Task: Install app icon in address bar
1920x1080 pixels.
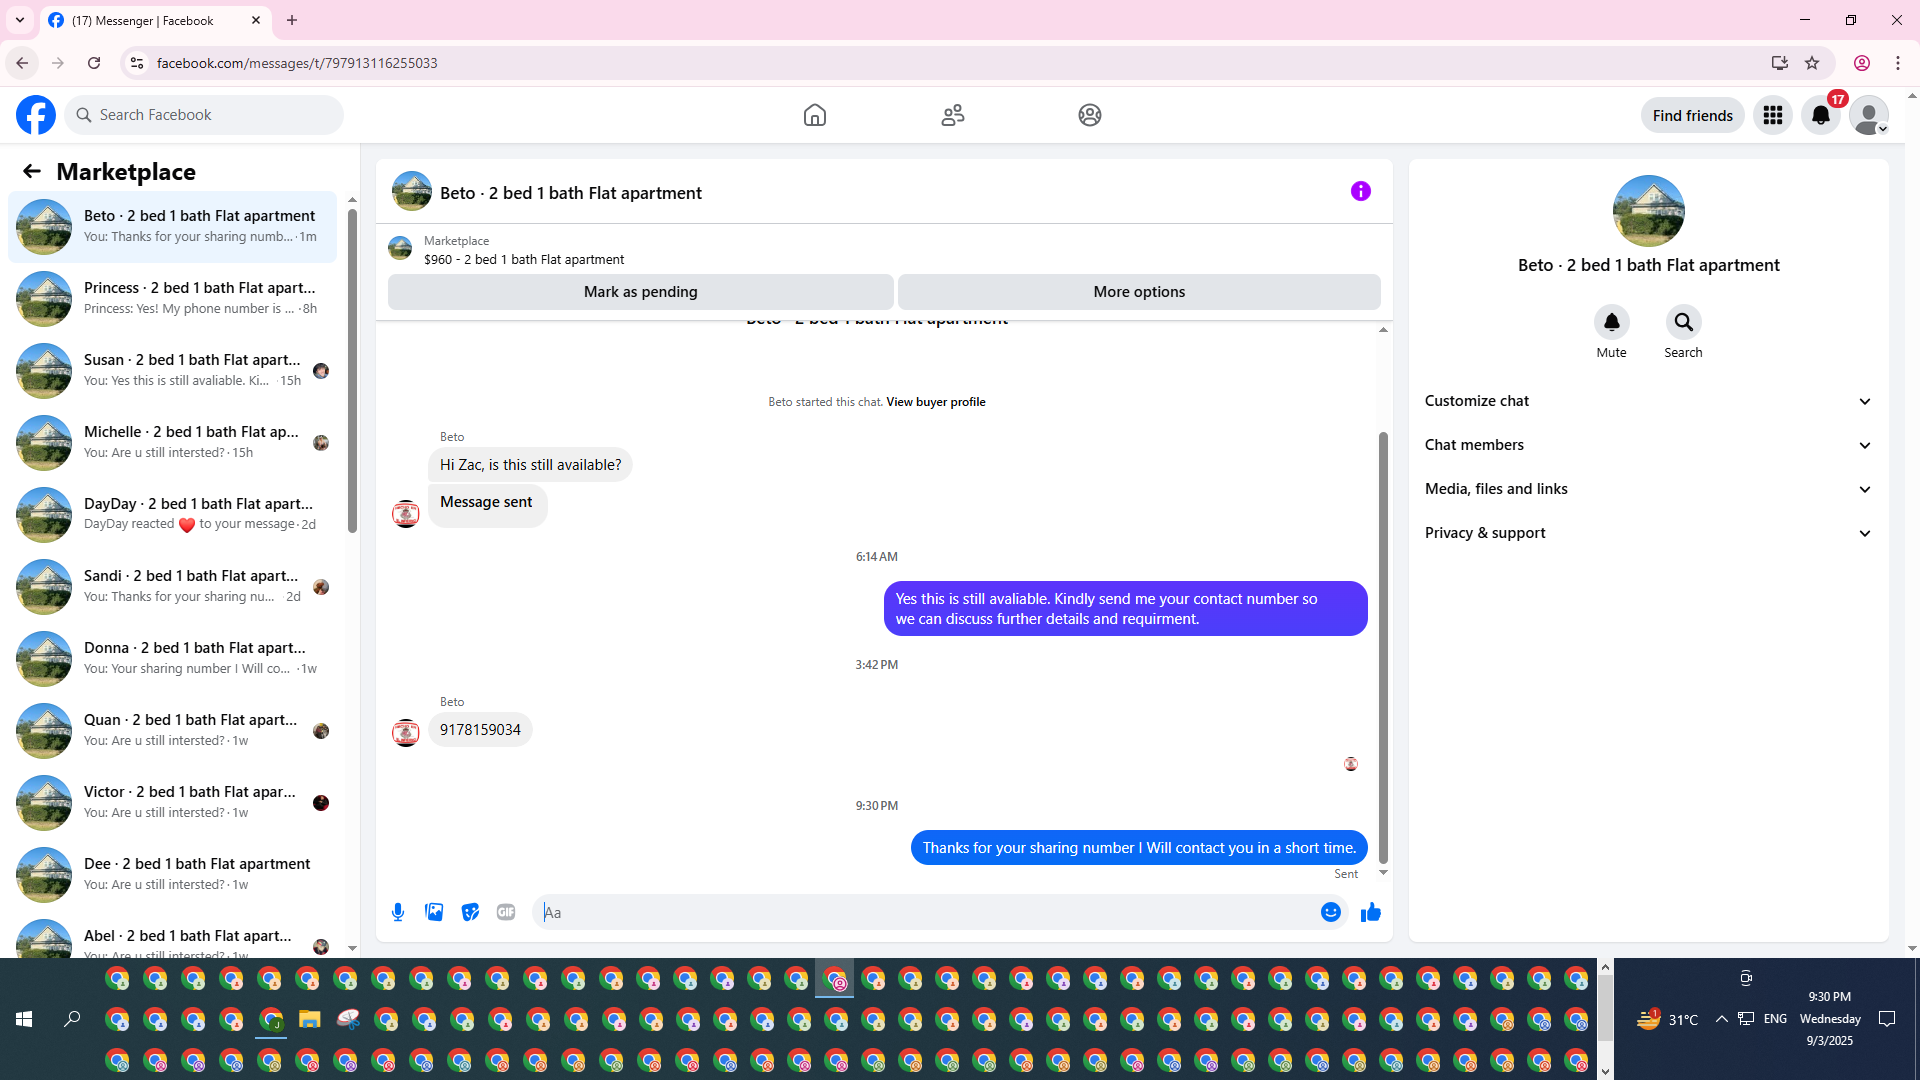Action: click(x=1779, y=63)
